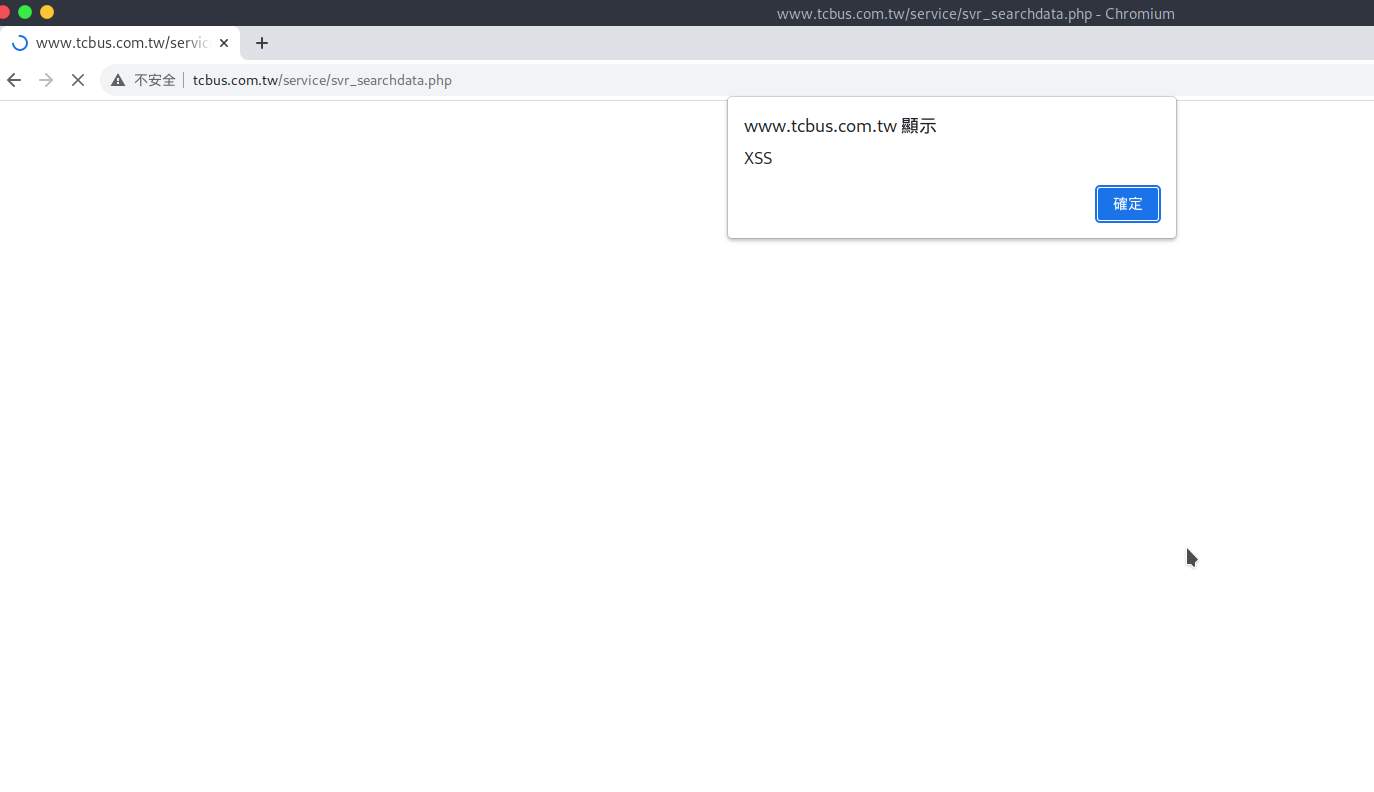Click the Chromium window title text
This screenshot has width=1374, height=792.
click(976, 14)
